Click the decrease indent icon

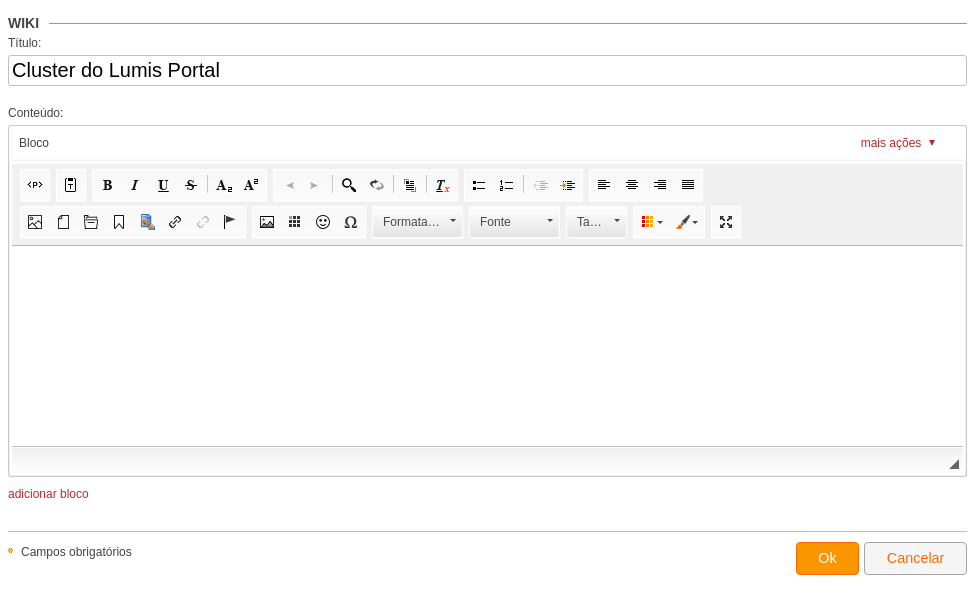point(540,185)
